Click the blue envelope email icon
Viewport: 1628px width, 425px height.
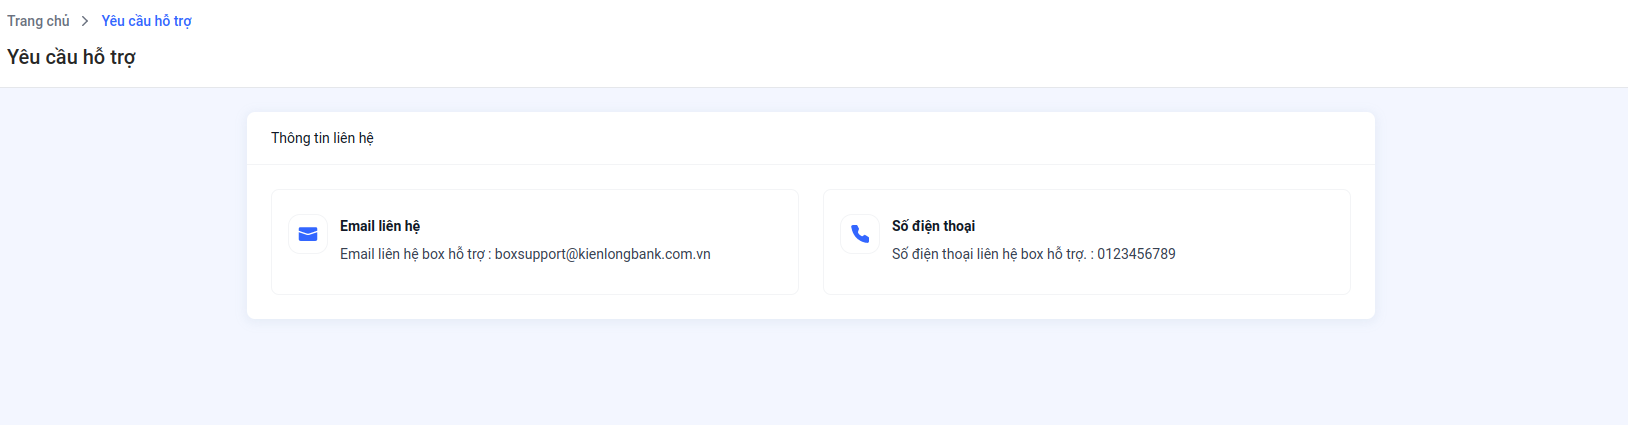[308, 234]
